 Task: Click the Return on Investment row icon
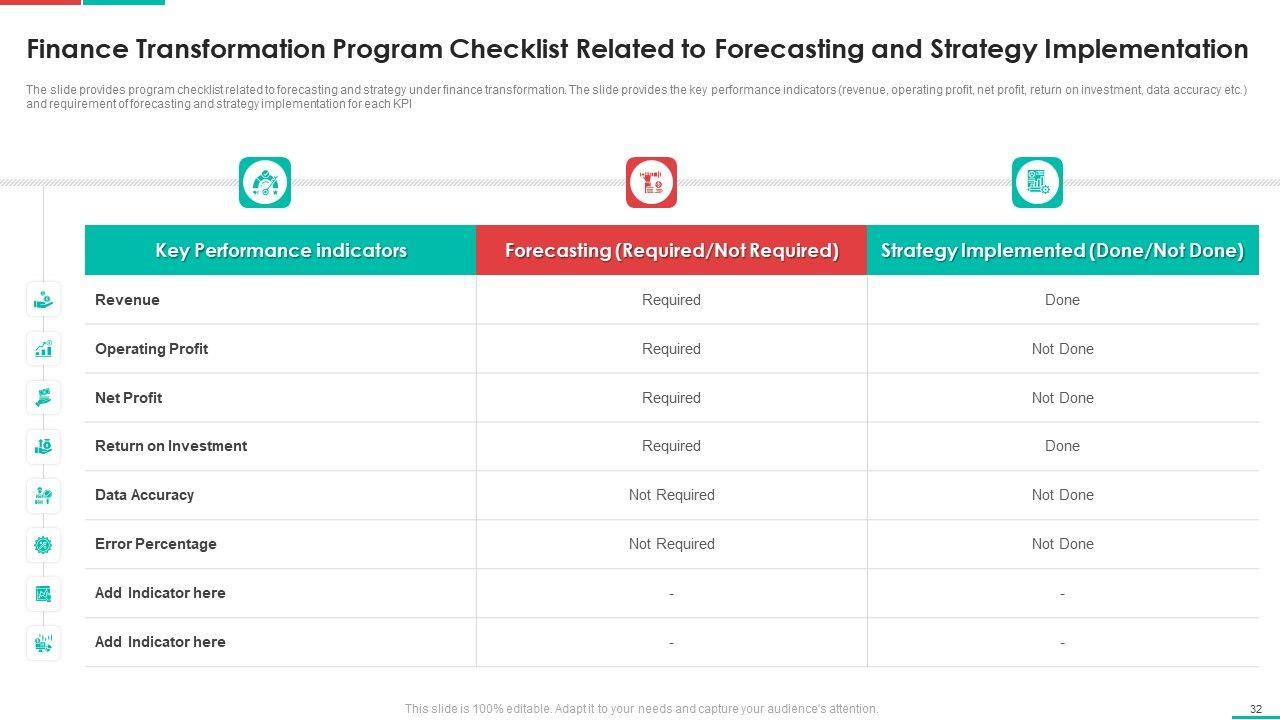pyautogui.click(x=43, y=446)
